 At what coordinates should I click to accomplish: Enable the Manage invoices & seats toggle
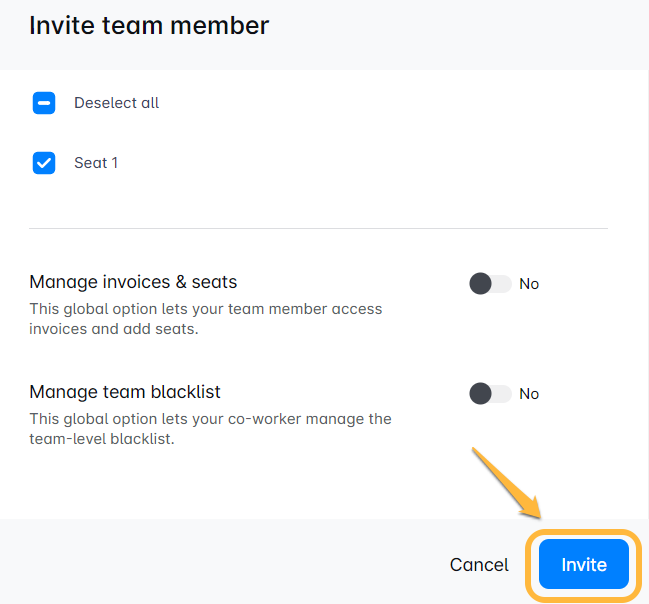[490, 284]
